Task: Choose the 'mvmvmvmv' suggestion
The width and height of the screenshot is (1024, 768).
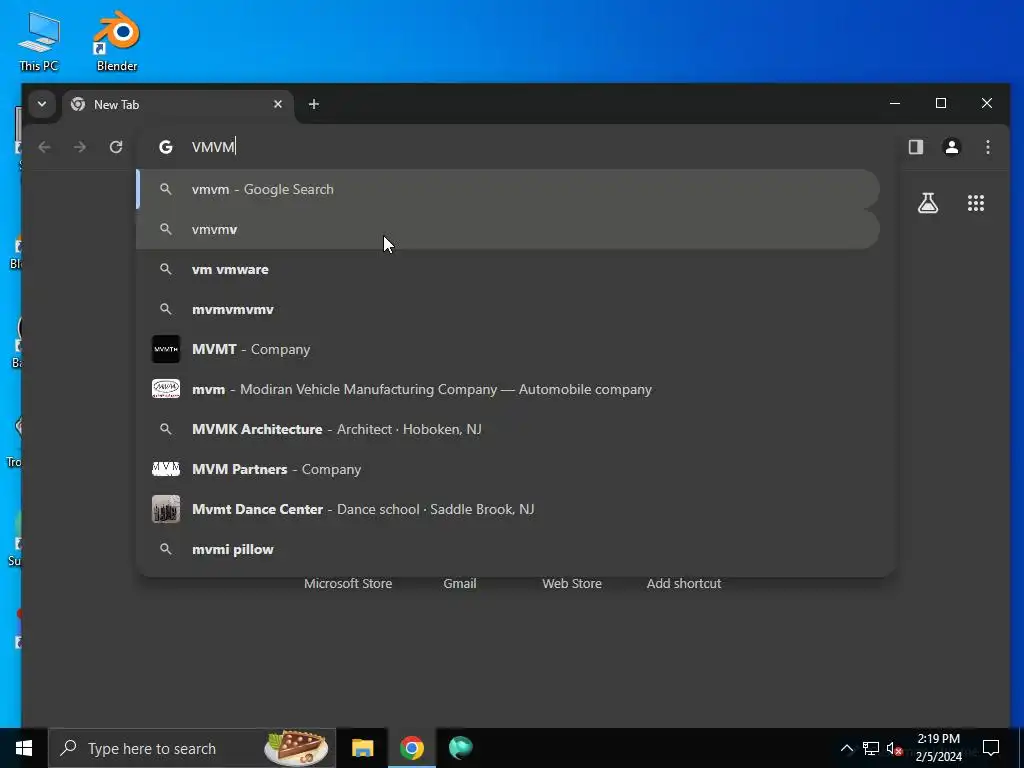Action: (508, 309)
